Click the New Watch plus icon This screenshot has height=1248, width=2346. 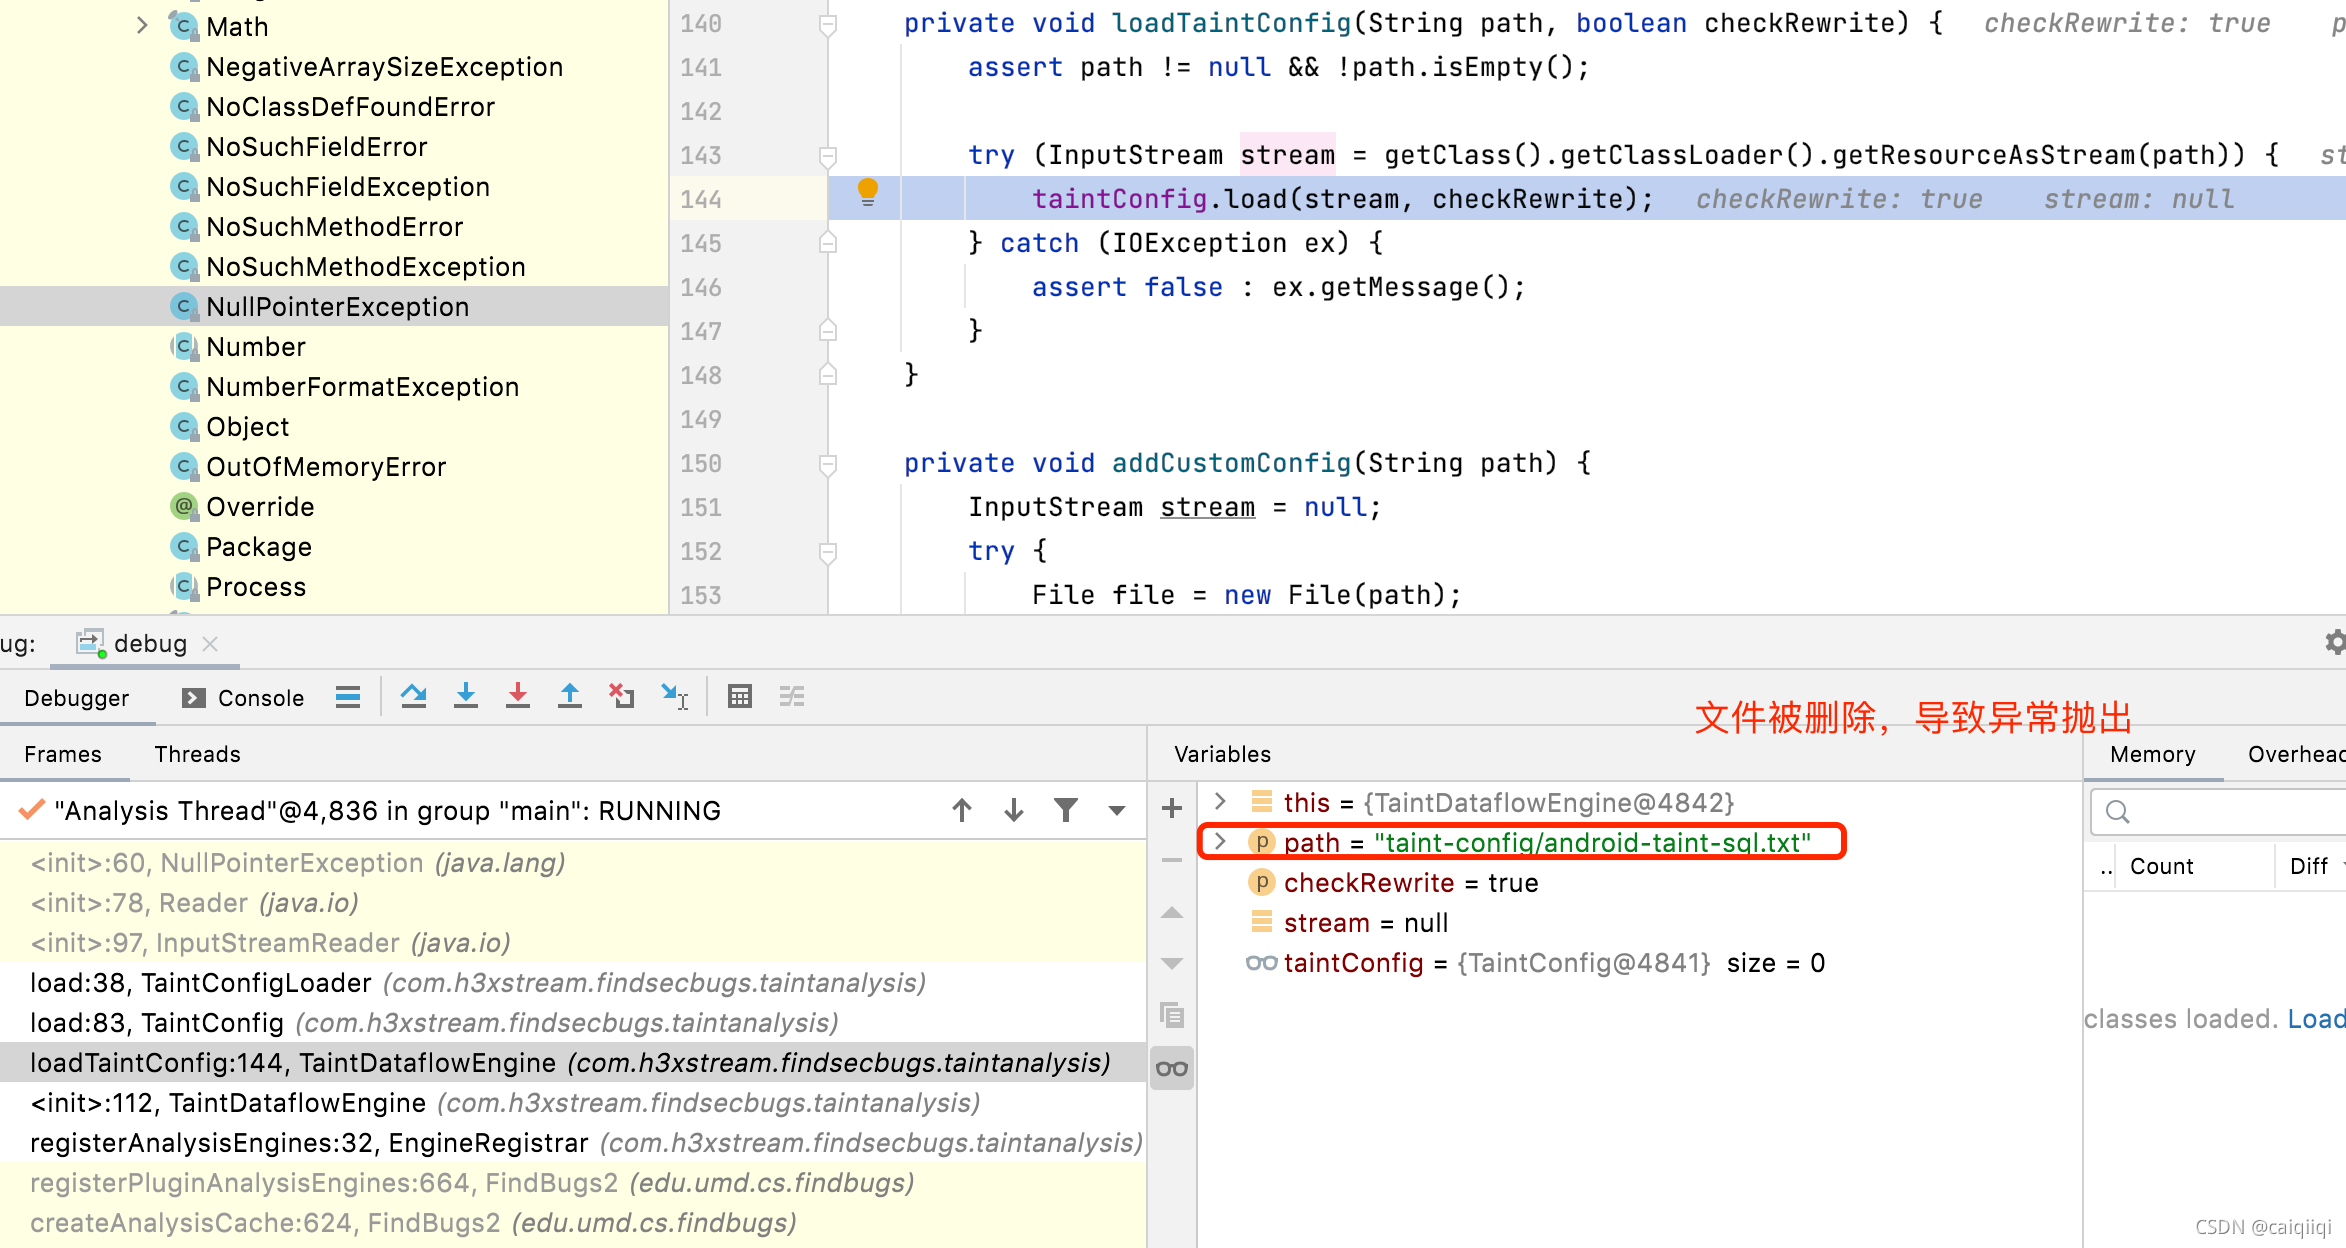tap(1172, 808)
